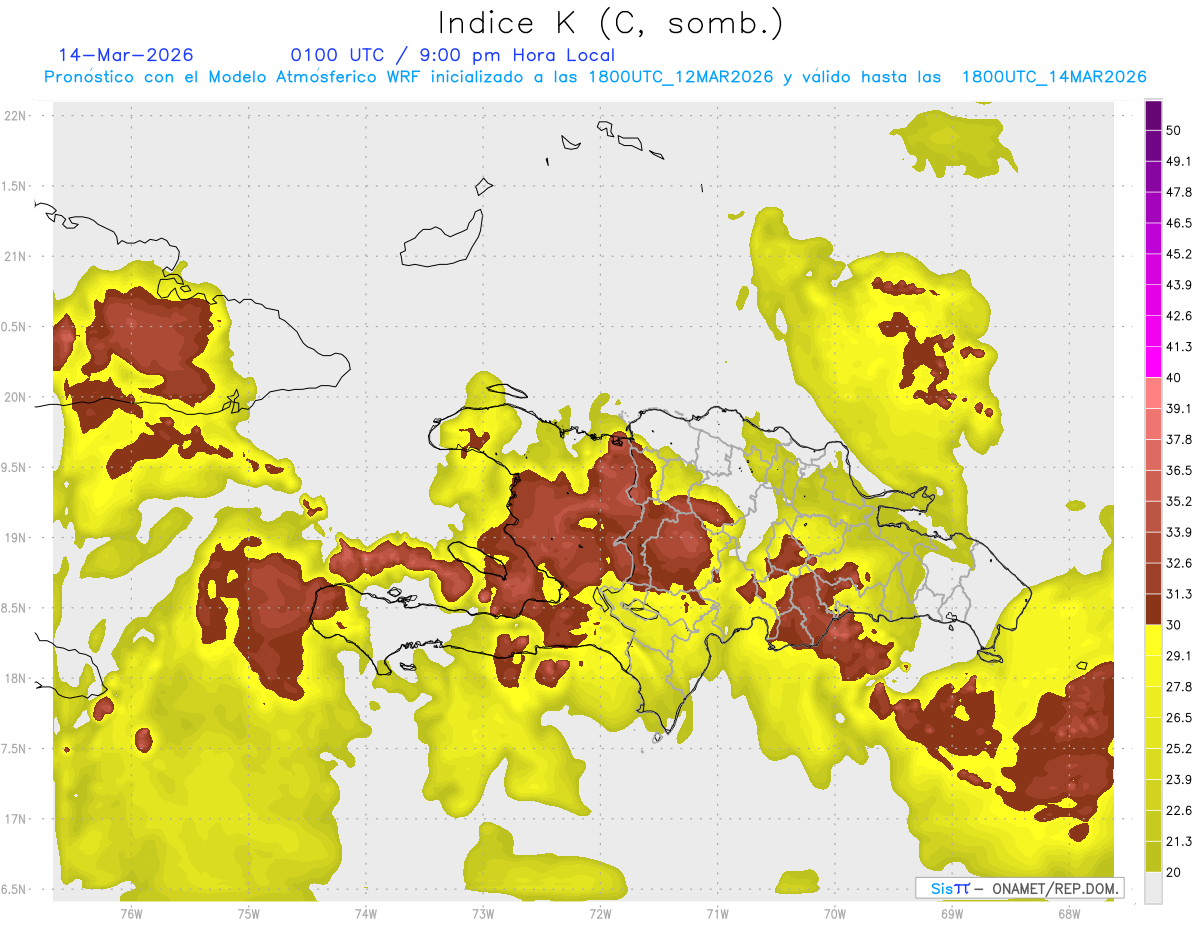The height and width of the screenshot is (927, 1200).
Task: Click the colorbar value '37.8'
Action: 1179,440
